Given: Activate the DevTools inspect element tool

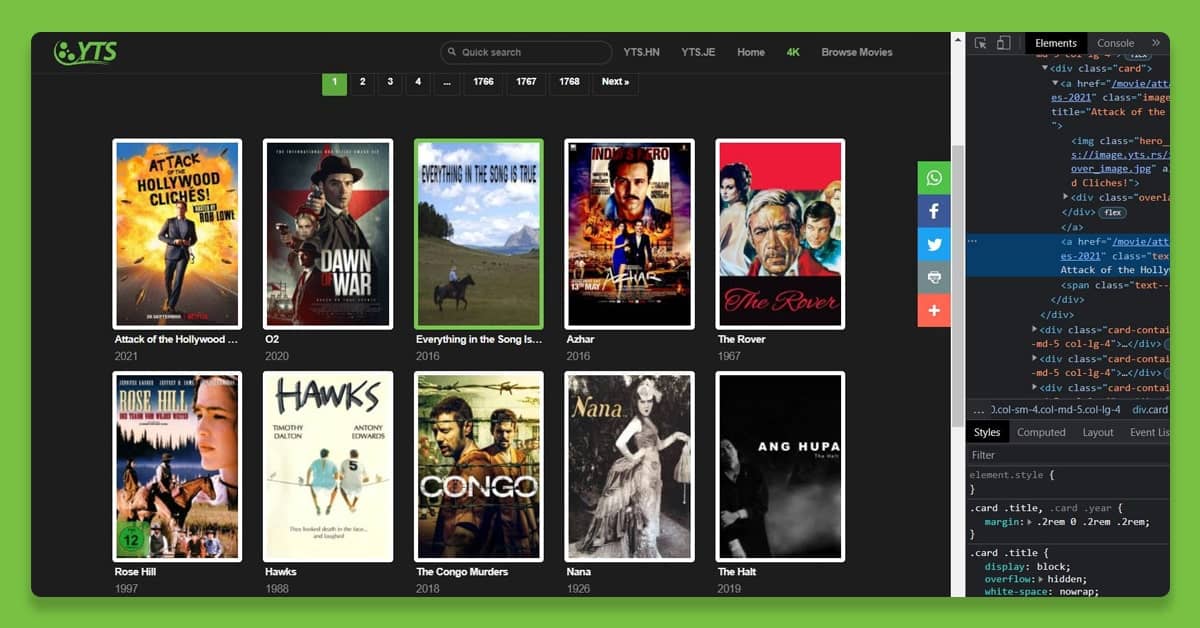Looking at the screenshot, I should point(981,43).
